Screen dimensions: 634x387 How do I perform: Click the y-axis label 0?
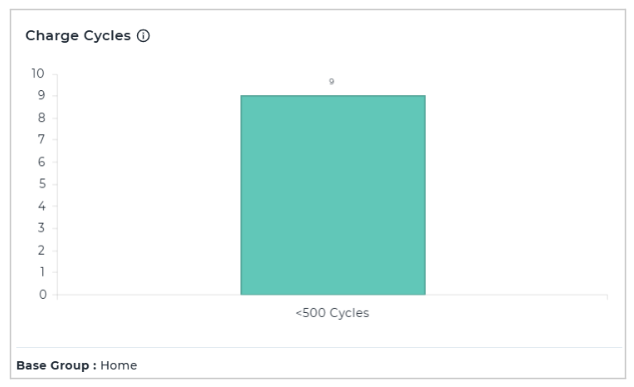[x=42, y=294]
